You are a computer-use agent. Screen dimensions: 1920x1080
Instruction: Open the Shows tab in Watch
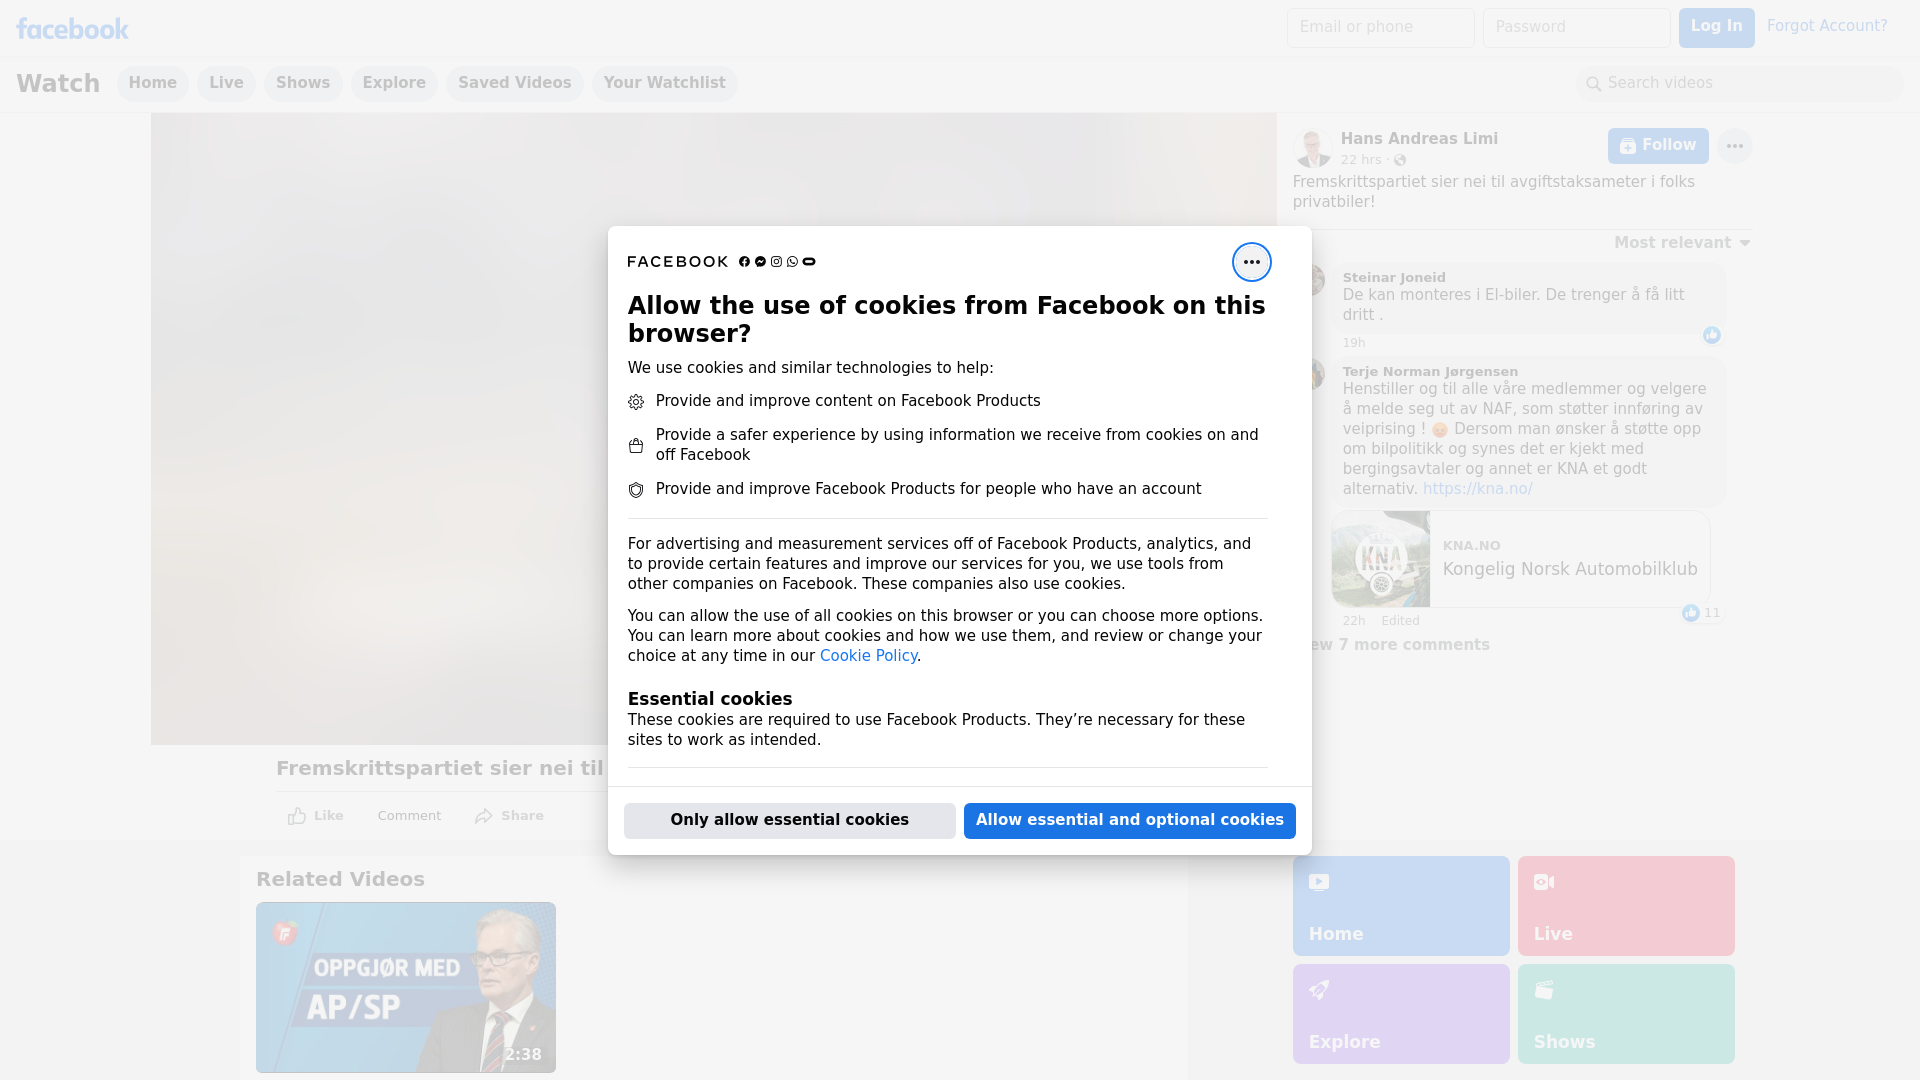click(x=303, y=83)
